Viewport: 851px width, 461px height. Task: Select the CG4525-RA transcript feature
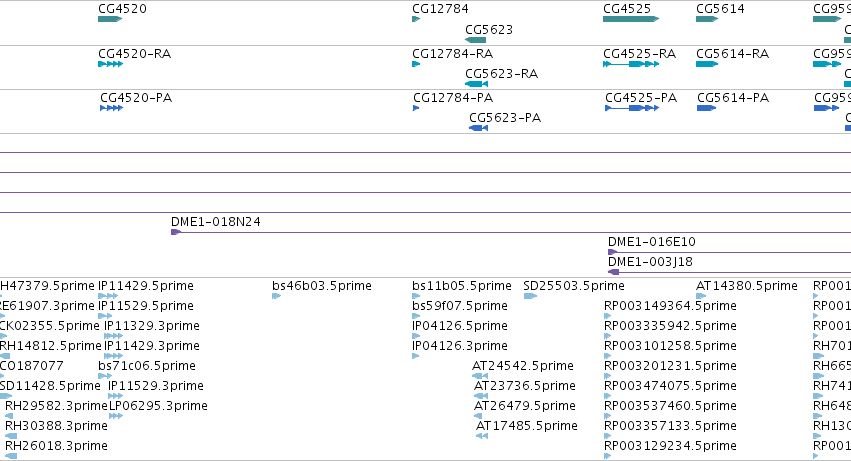pyautogui.click(x=631, y=64)
